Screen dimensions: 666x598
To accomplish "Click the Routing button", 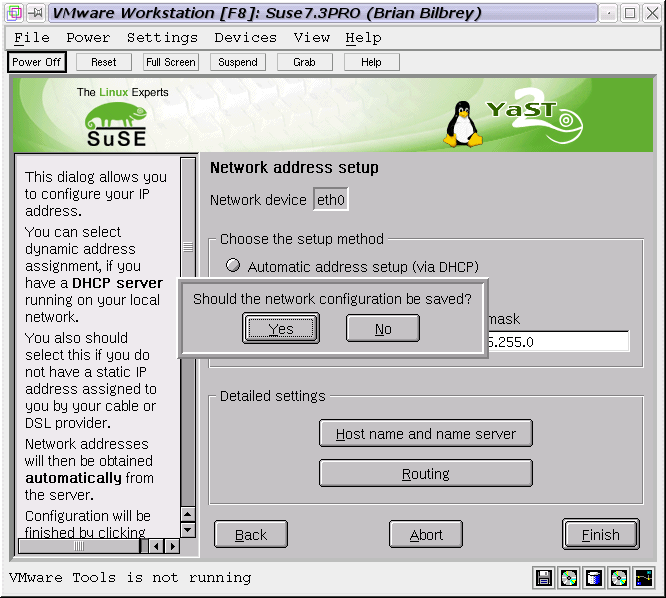I will point(426,473).
